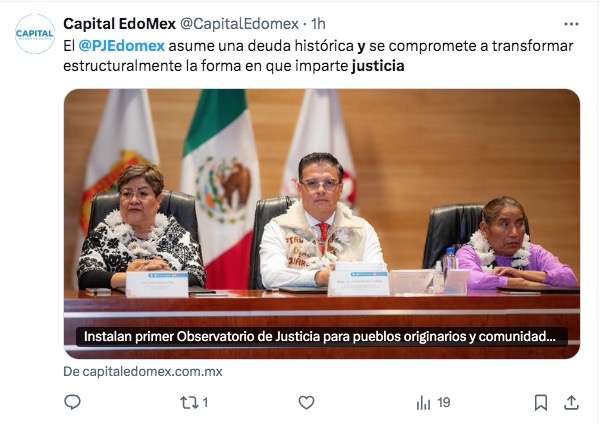
Task: Share the tweet via upload icon
Action: pos(571,403)
